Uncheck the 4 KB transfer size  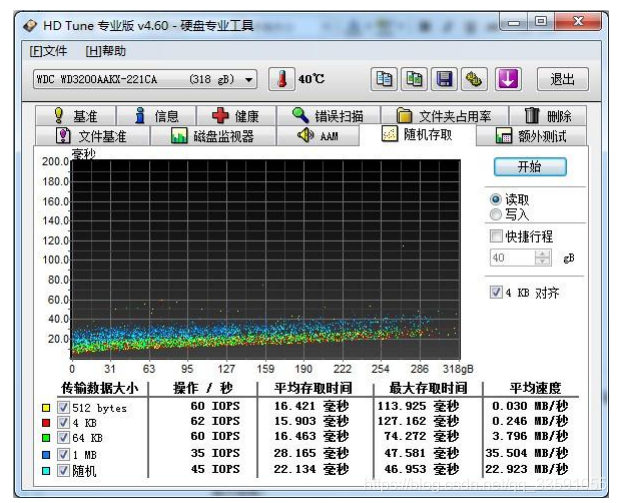[63, 422]
